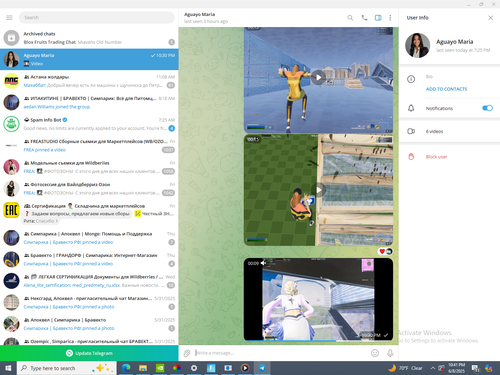Search in the current chat

coord(350,18)
